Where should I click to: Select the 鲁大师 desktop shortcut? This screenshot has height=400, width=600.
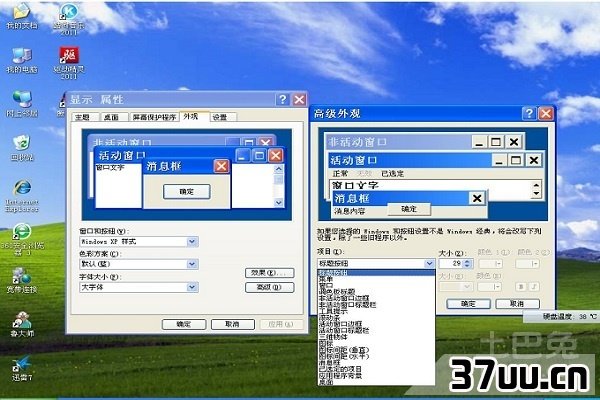coord(22,324)
